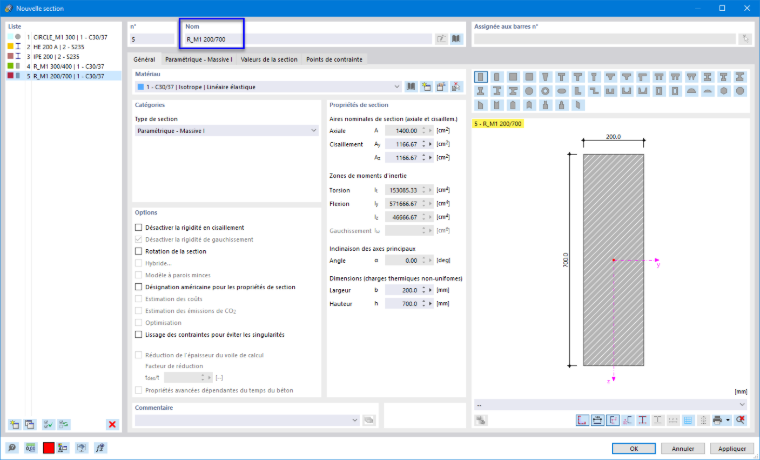Click the Annuler button

pos(682,448)
